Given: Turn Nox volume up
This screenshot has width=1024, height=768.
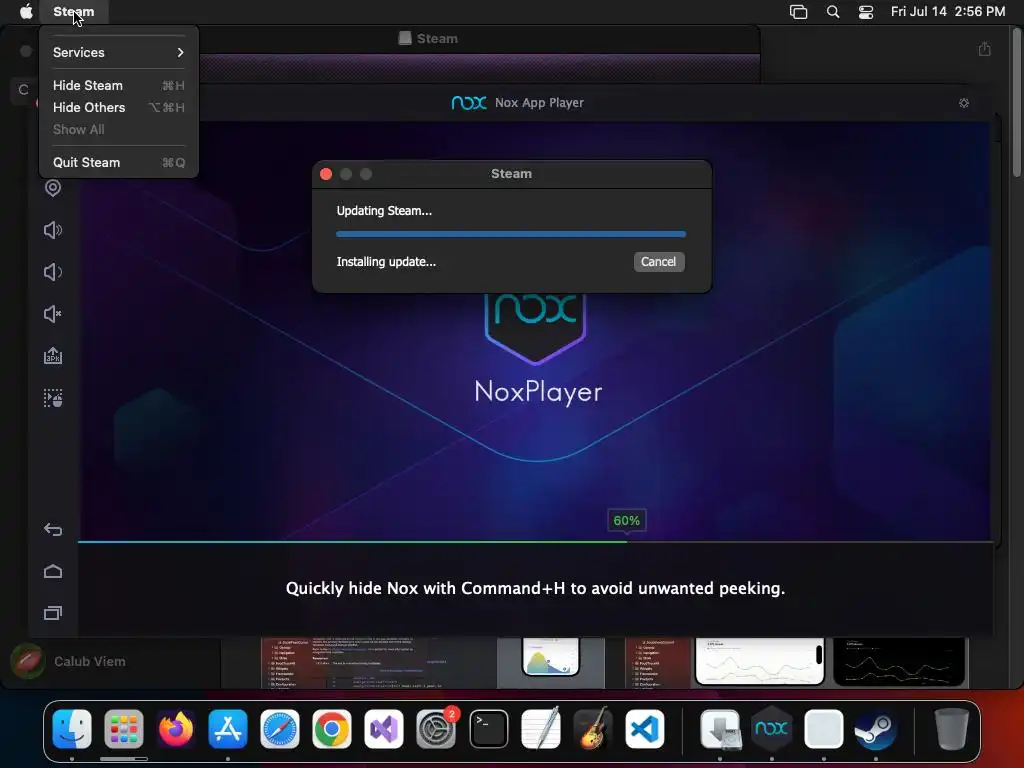Looking at the screenshot, I should click(53, 230).
